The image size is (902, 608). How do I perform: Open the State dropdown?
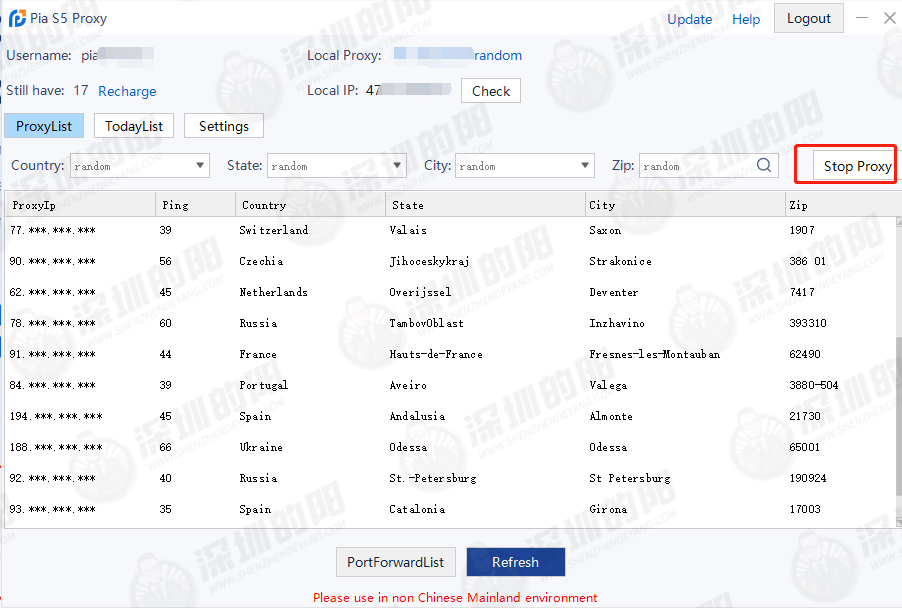click(337, 166)
